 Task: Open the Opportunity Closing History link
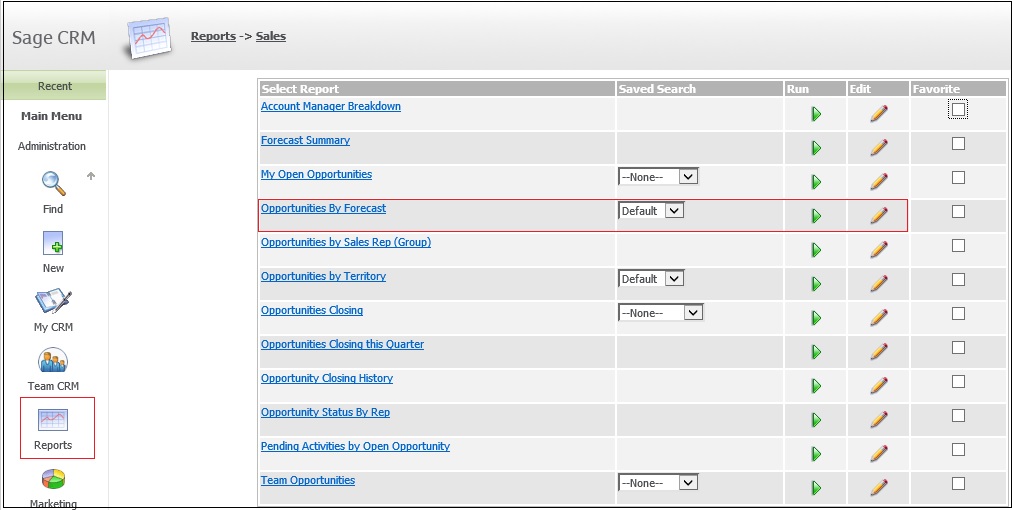[327, 378]
